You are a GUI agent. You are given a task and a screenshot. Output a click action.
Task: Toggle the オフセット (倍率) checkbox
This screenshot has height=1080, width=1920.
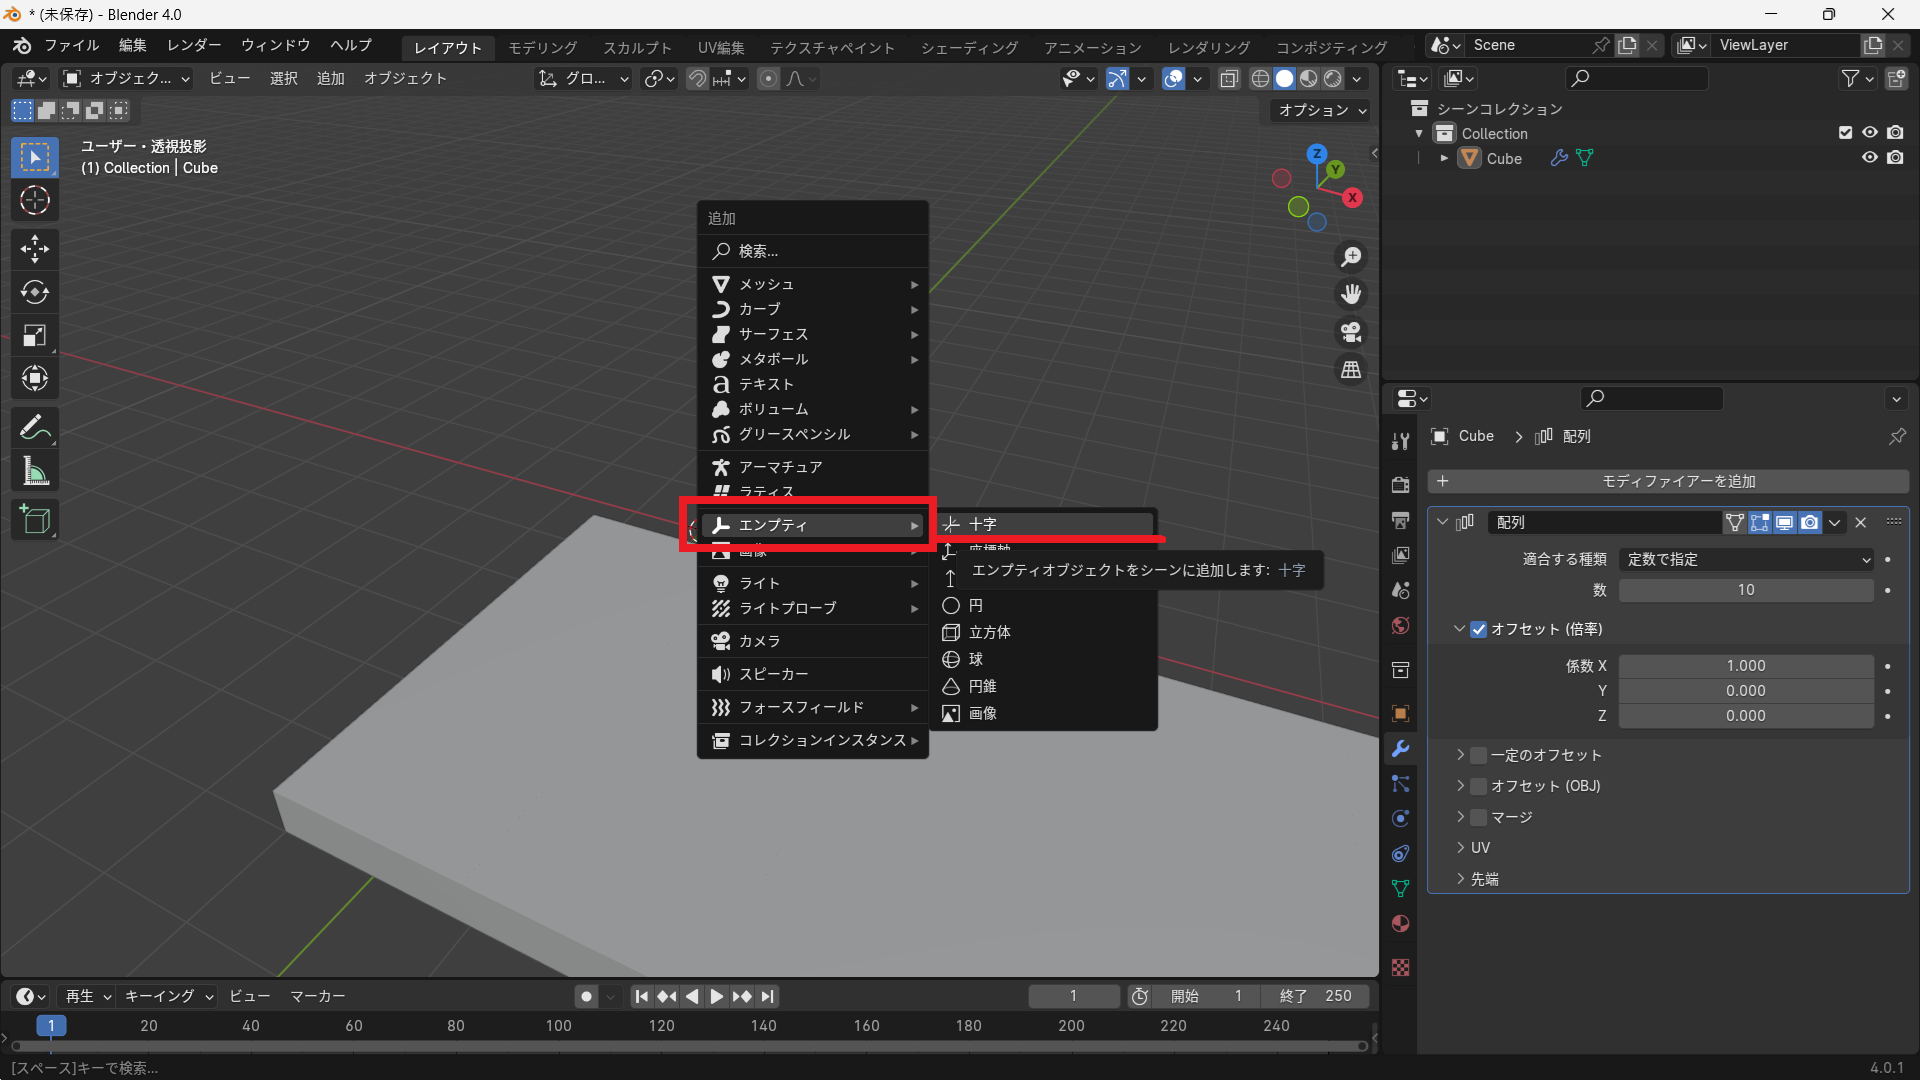click(x=1479, y=629)
